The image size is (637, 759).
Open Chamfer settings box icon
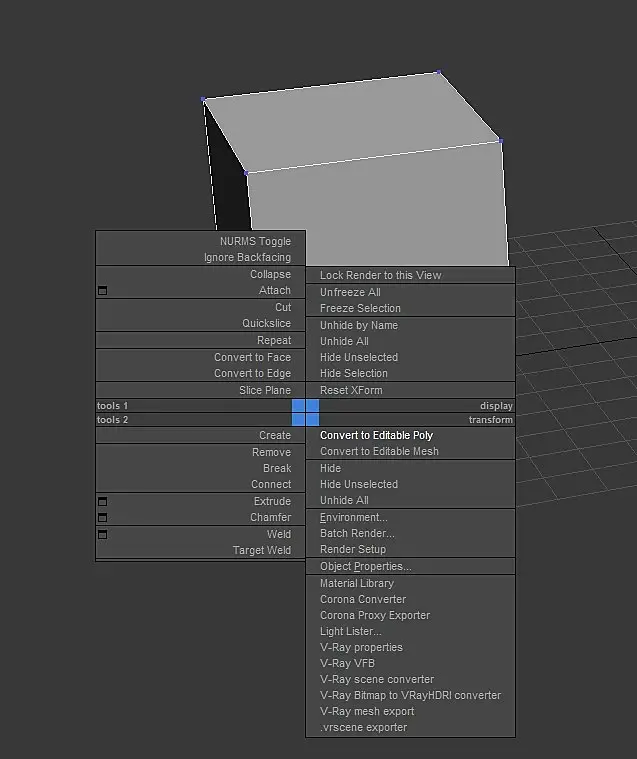(x=102, y=517)
